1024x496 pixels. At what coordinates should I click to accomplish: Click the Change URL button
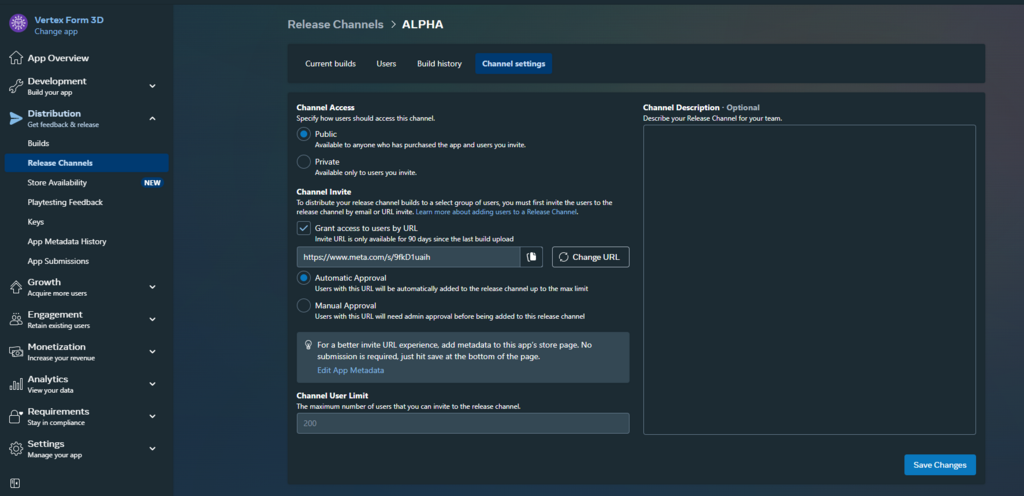590,257
